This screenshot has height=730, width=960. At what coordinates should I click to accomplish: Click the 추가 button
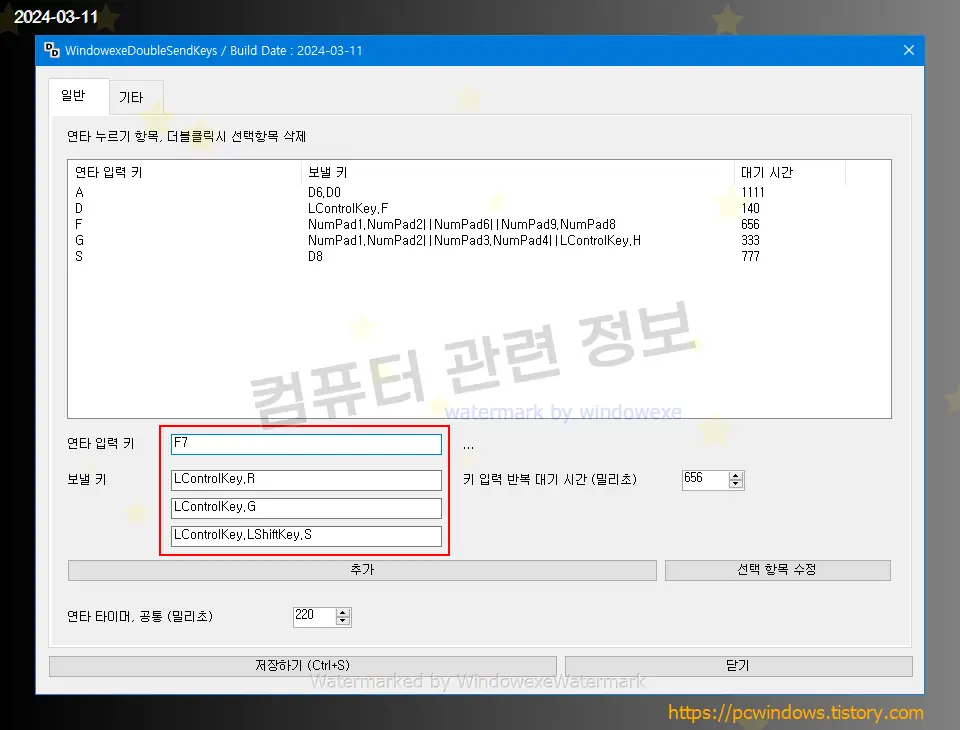362,570
